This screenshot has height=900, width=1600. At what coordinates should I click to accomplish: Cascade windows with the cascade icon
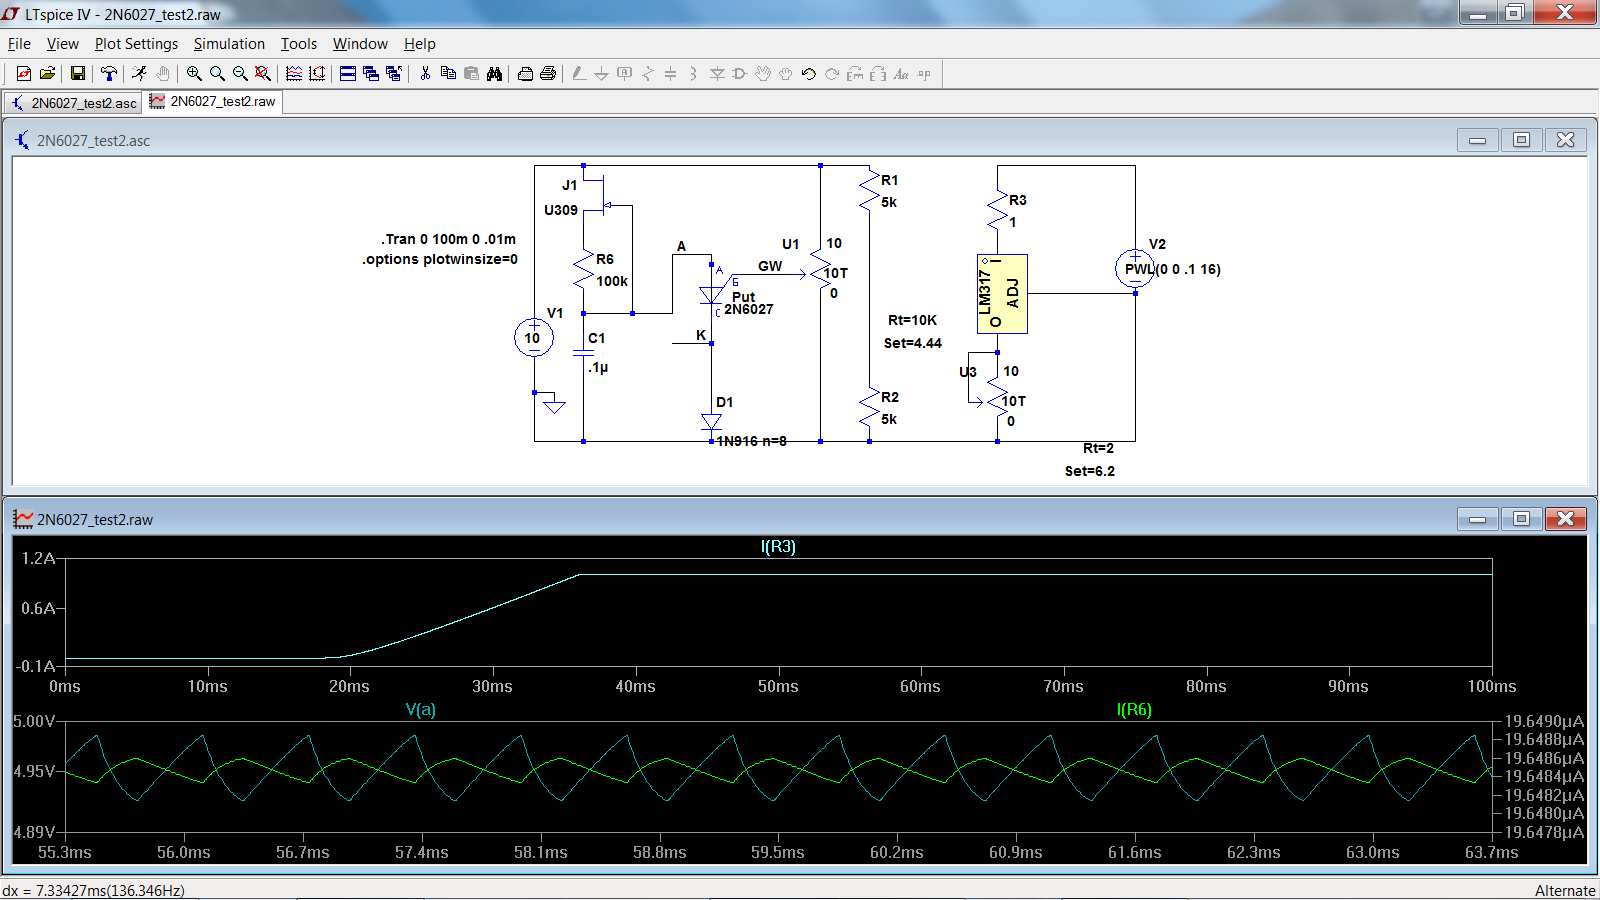[x=371, y=74]
